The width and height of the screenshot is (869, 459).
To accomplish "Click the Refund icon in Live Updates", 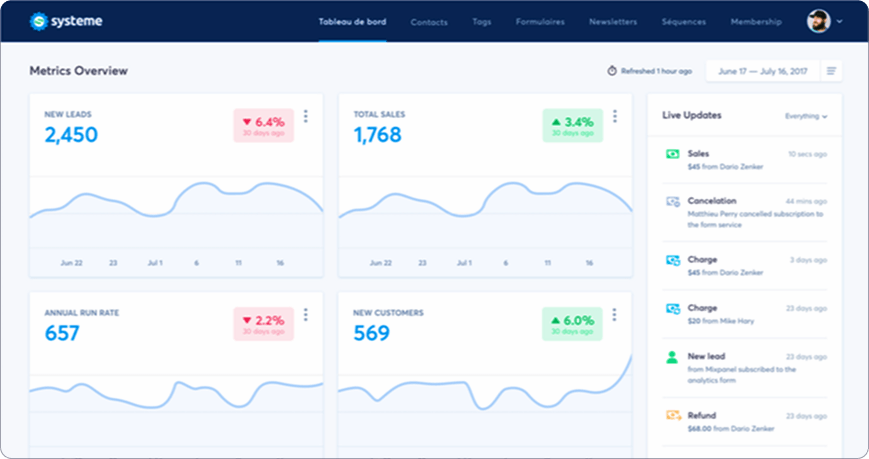I will [673, 415].
